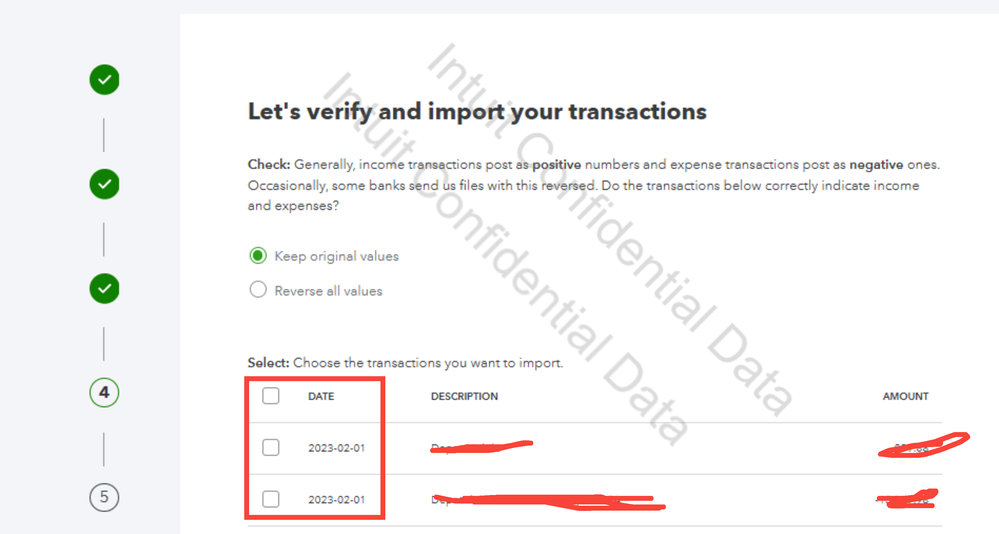This screenshot has width=999, height=534.
Task: Check the first transaction row checkbox
Action: coord(271,447)
